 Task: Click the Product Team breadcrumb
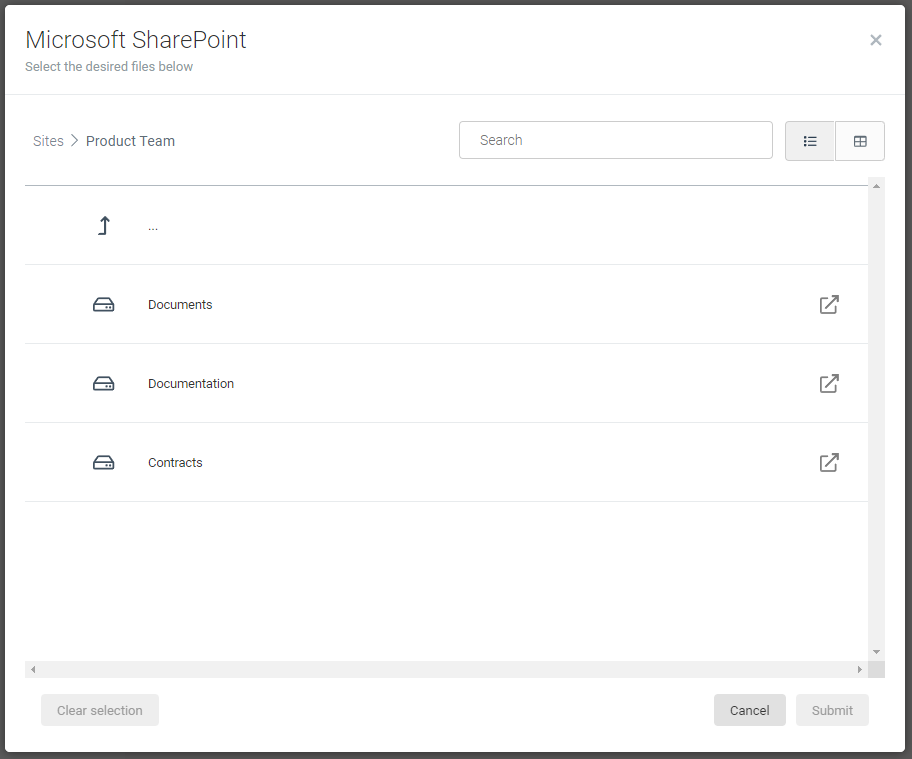[x=130, y=141]
